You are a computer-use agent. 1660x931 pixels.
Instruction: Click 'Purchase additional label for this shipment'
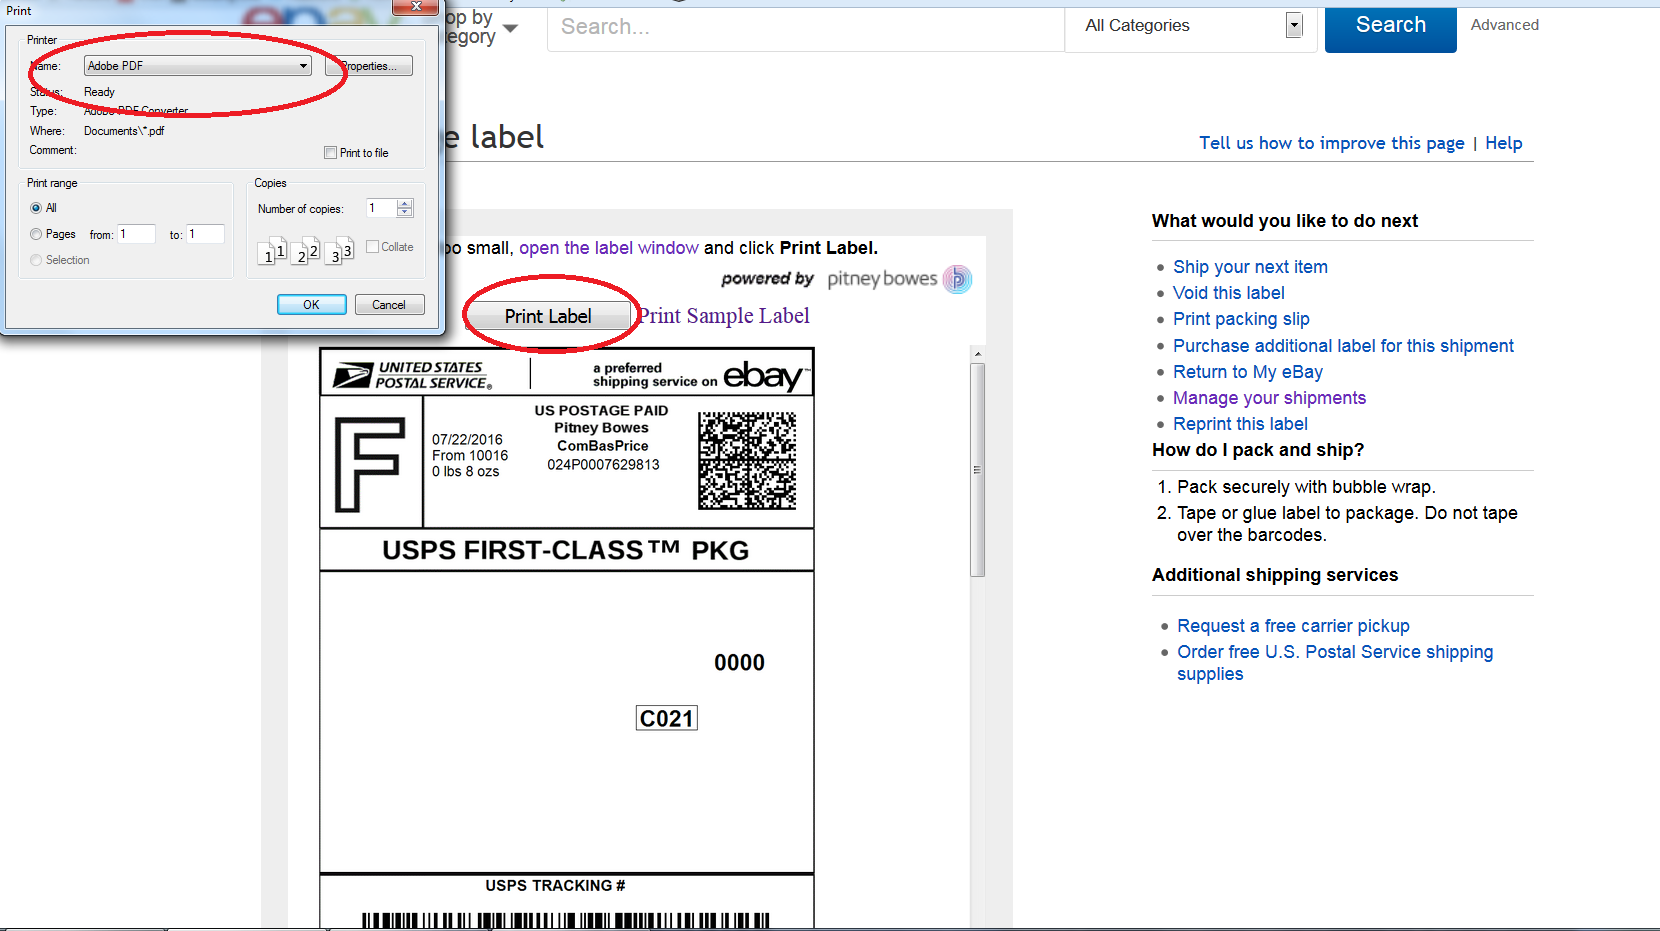[1343, 346]
